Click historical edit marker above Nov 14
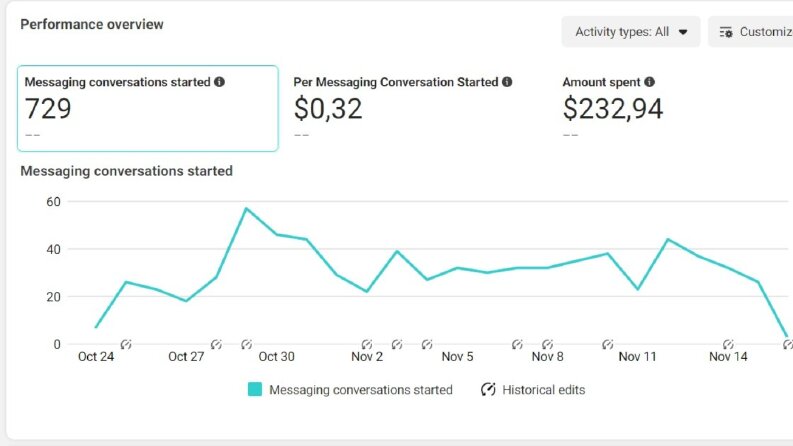The image size is (793, 446). pos(728,344)
